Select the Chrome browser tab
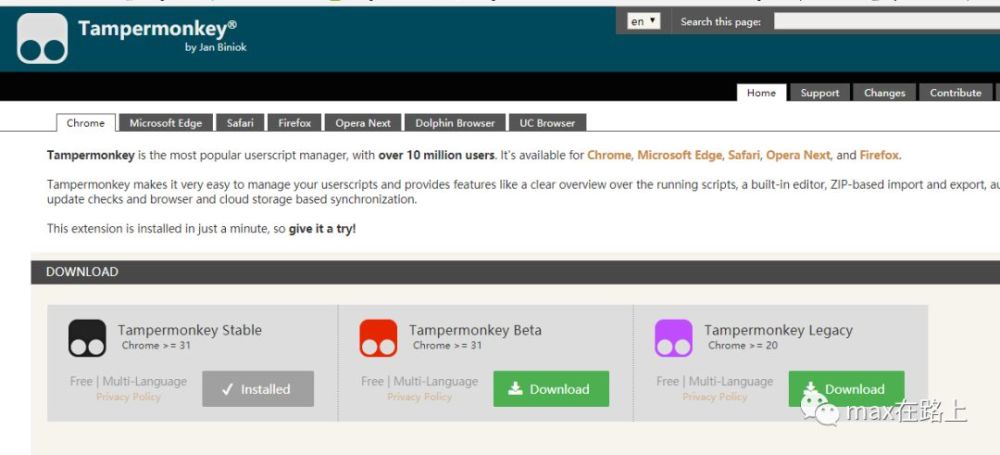The image size is (1000, 455). tap(85, 123)
